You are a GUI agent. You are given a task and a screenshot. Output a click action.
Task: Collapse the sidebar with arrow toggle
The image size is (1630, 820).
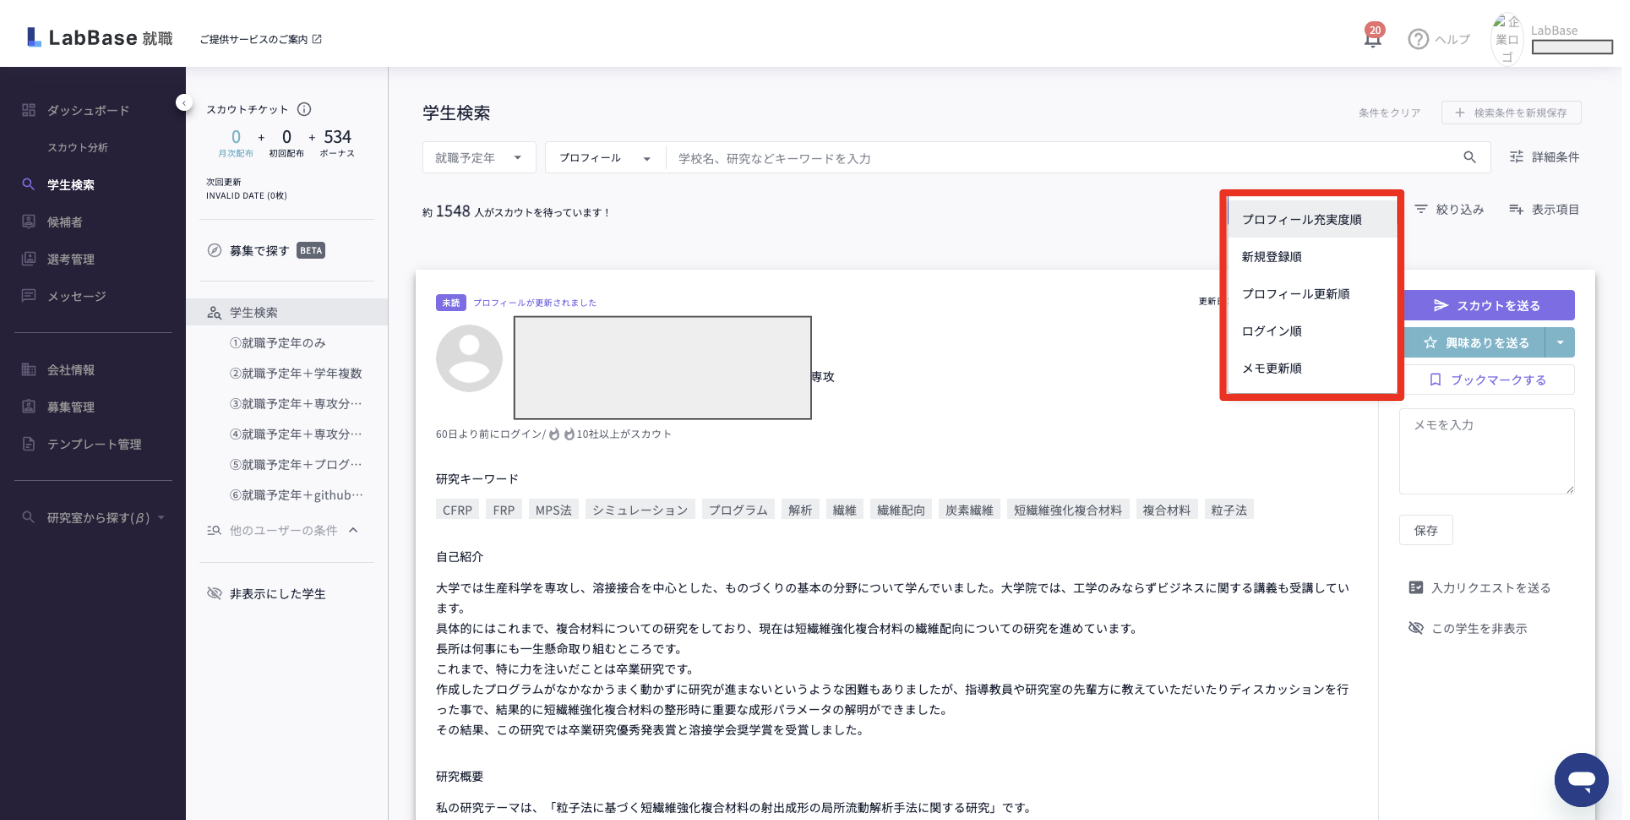coord(183,102)
